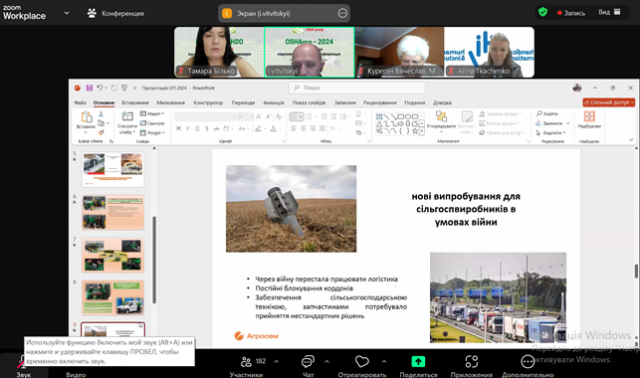Viewport: 640px width, 378px height.
Task: Click the Cut scissors icon
Action: pyautogui.click(x=101, y=114)
